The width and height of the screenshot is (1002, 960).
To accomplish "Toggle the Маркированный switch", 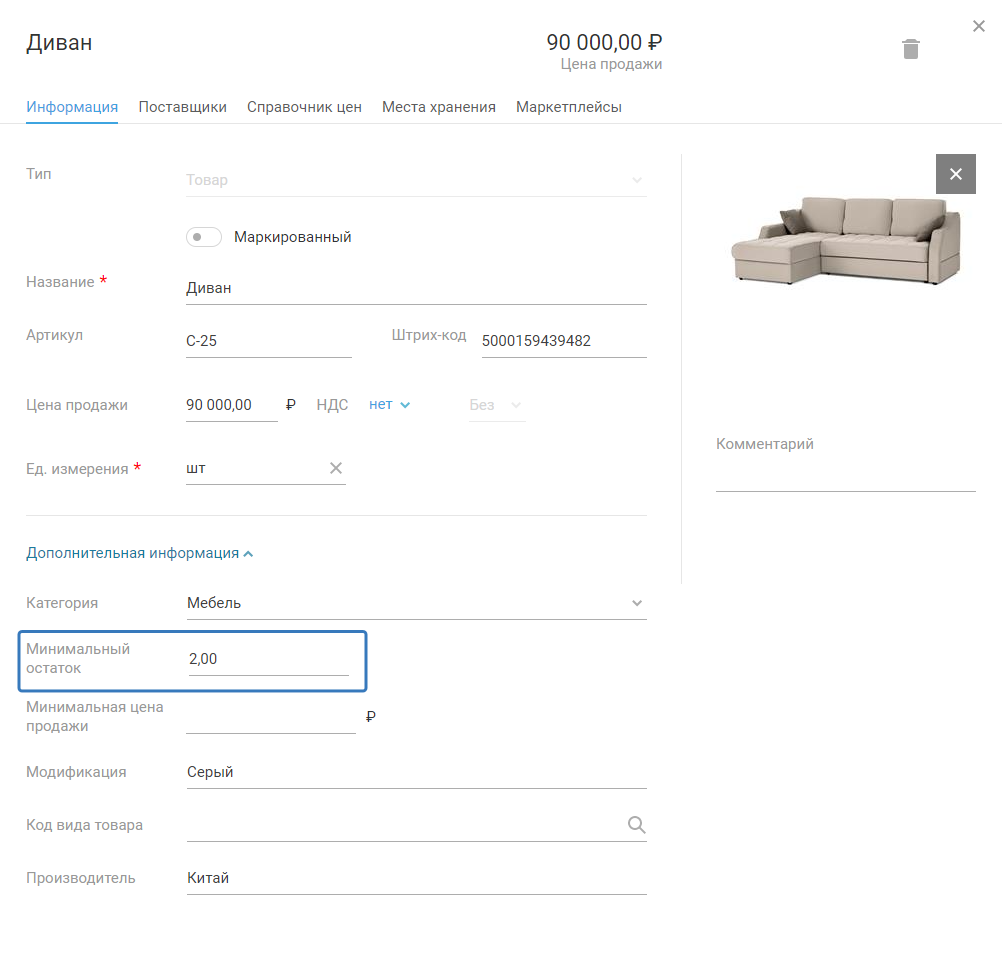I will [203, 237].
